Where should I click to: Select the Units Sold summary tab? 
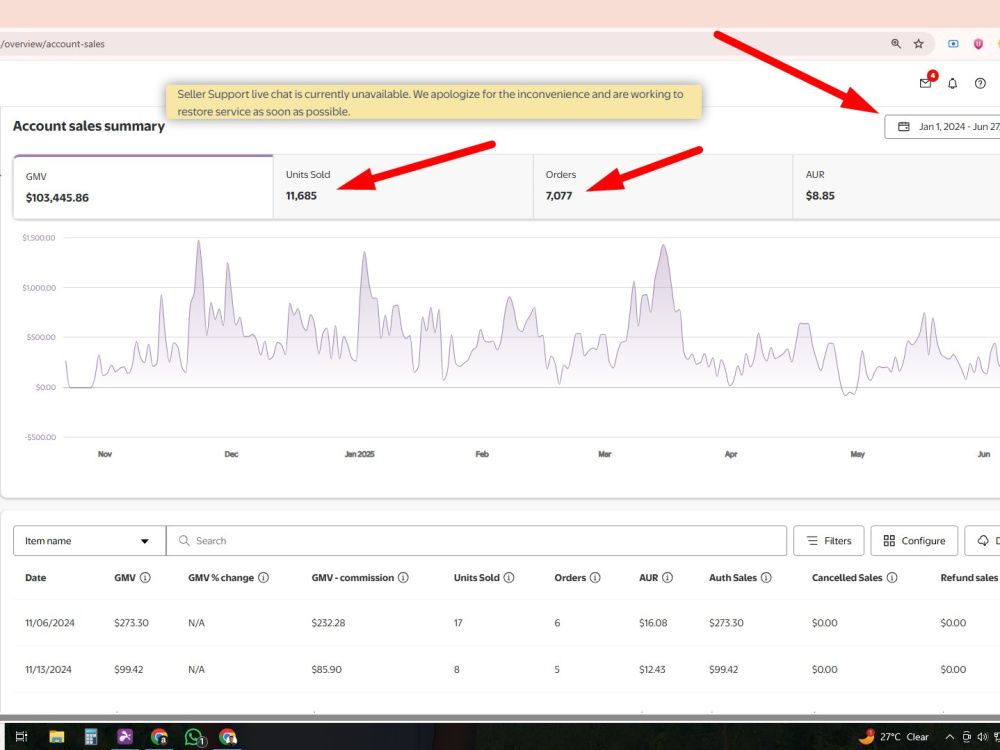click(x=403, y=187)
